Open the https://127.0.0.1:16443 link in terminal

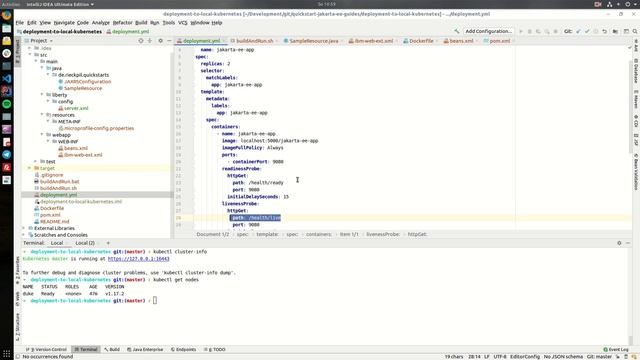(138, 258)
